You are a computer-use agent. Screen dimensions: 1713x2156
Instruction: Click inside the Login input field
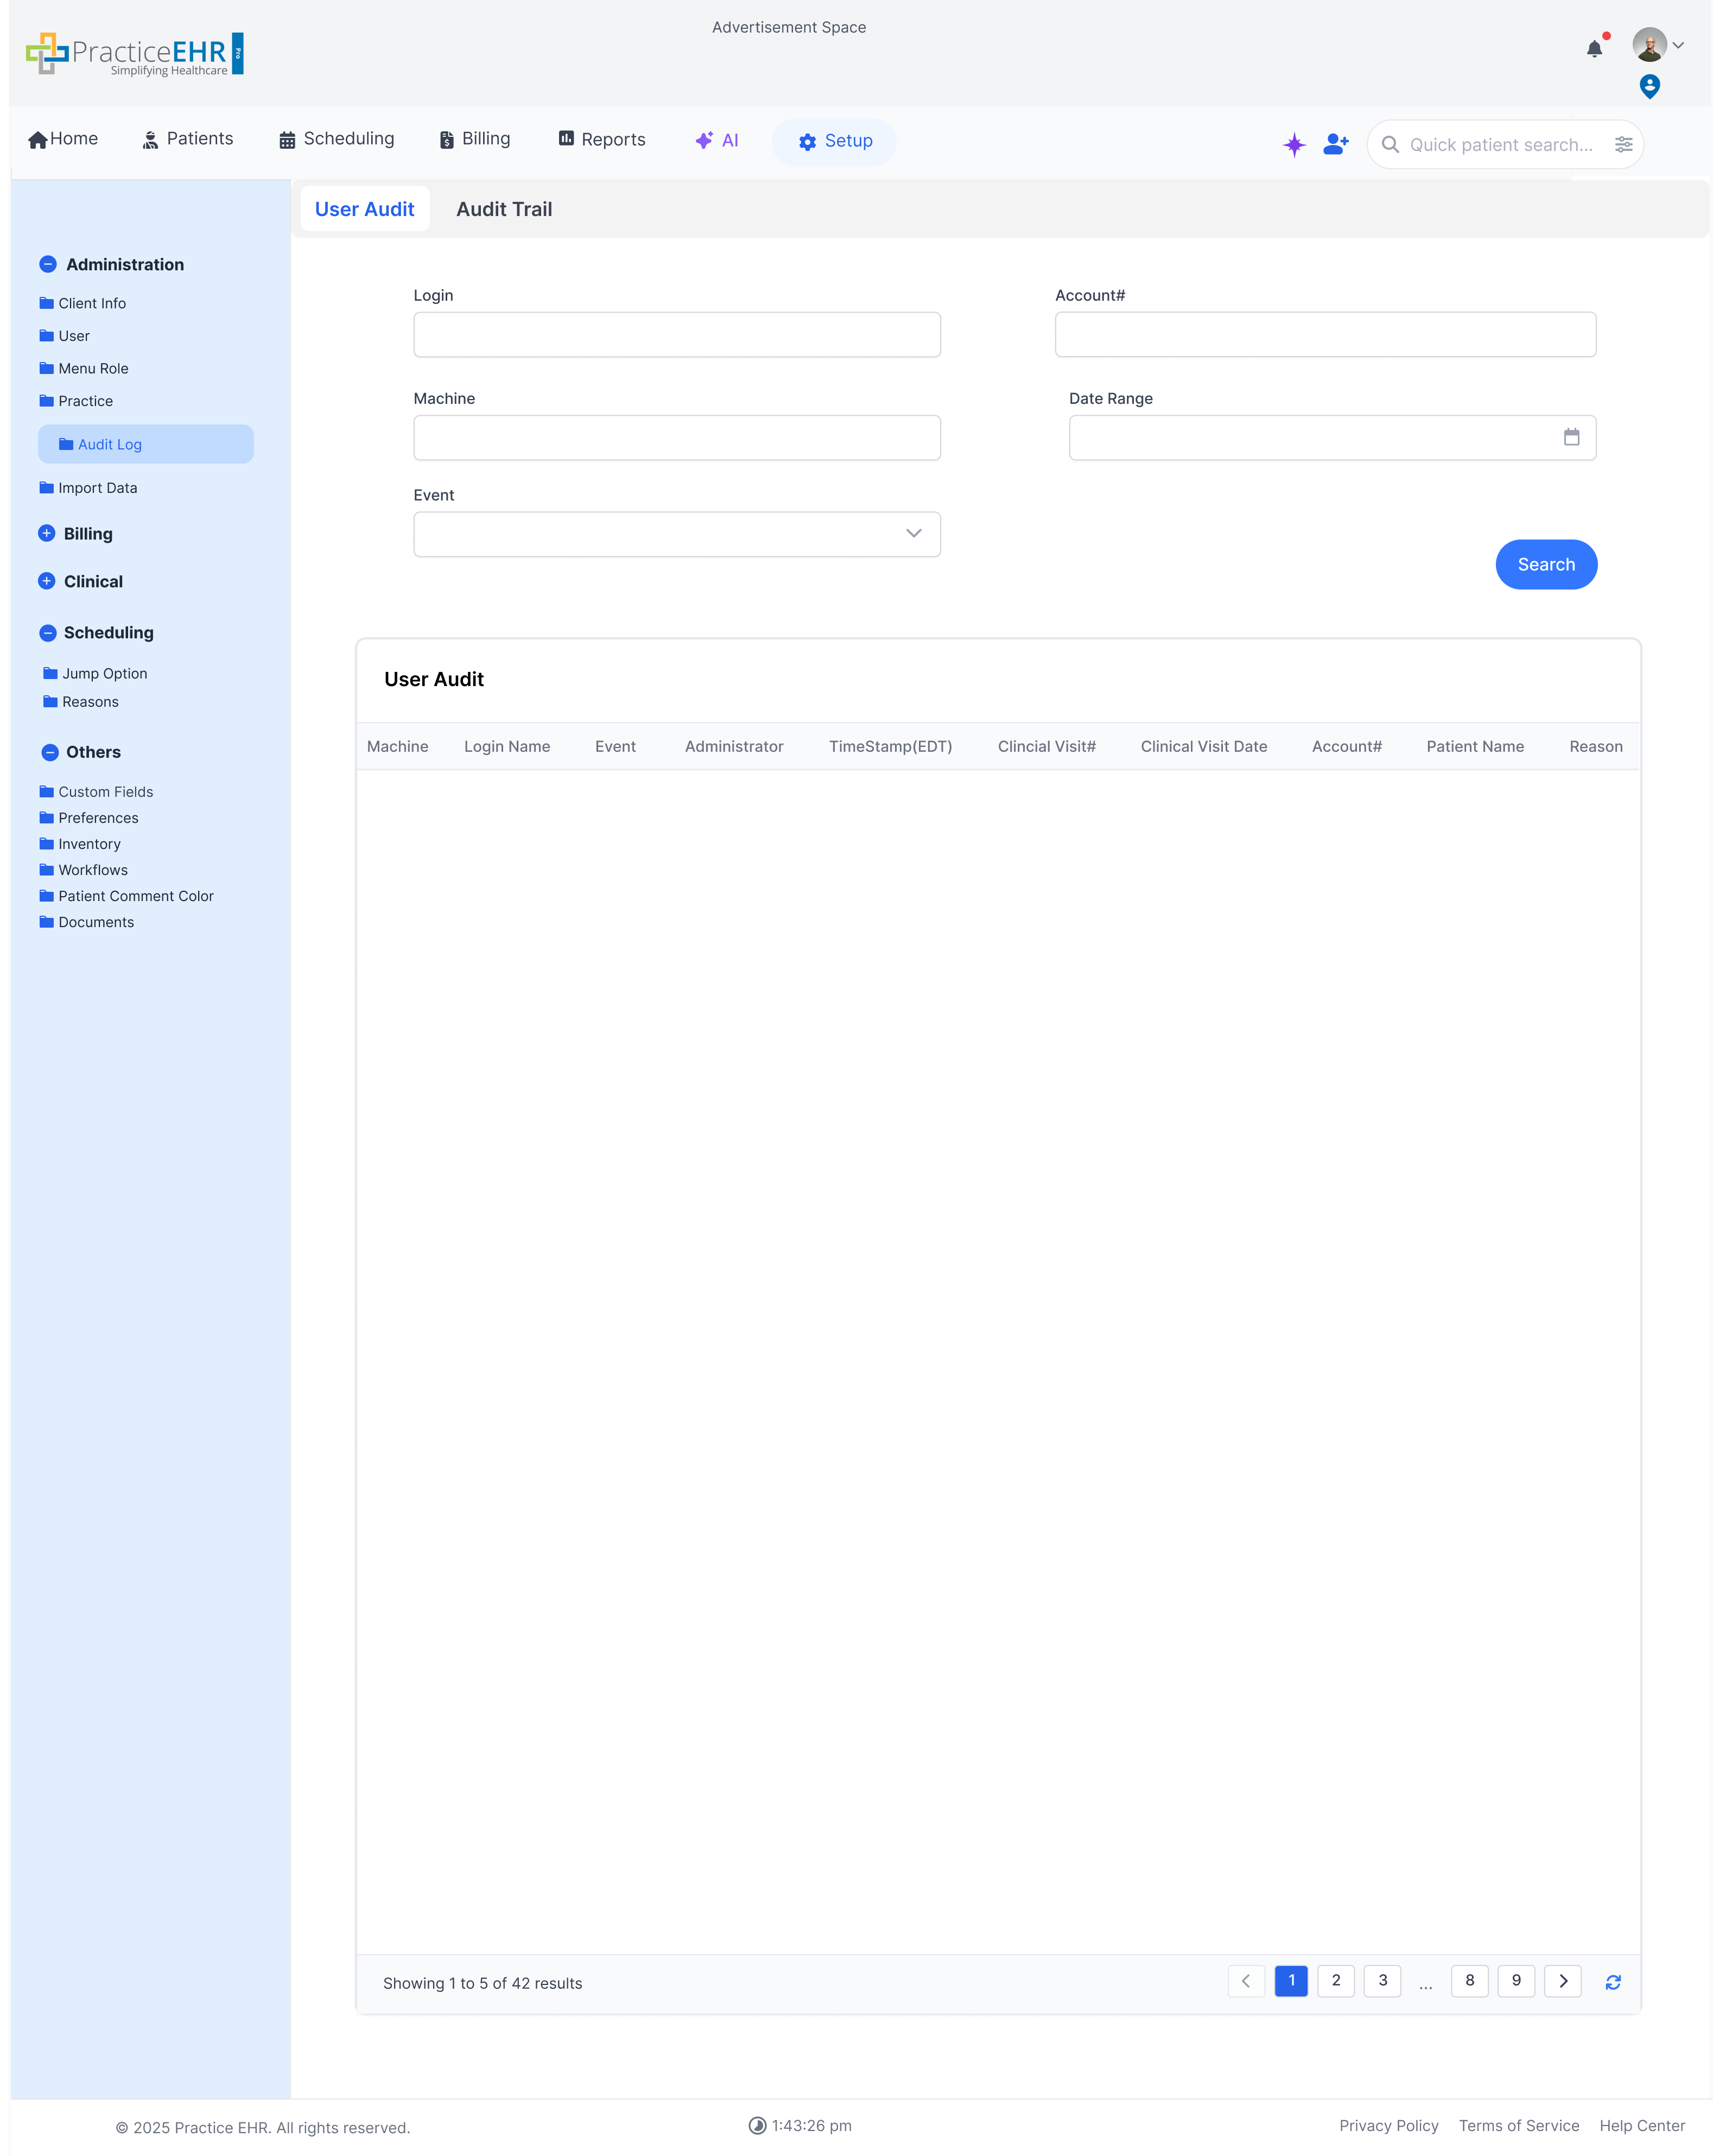pos(676,334)
